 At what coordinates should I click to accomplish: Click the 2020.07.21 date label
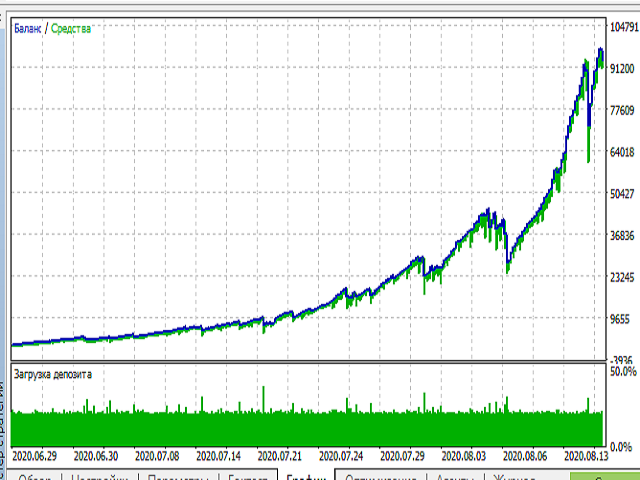click(x=280, y=456)
